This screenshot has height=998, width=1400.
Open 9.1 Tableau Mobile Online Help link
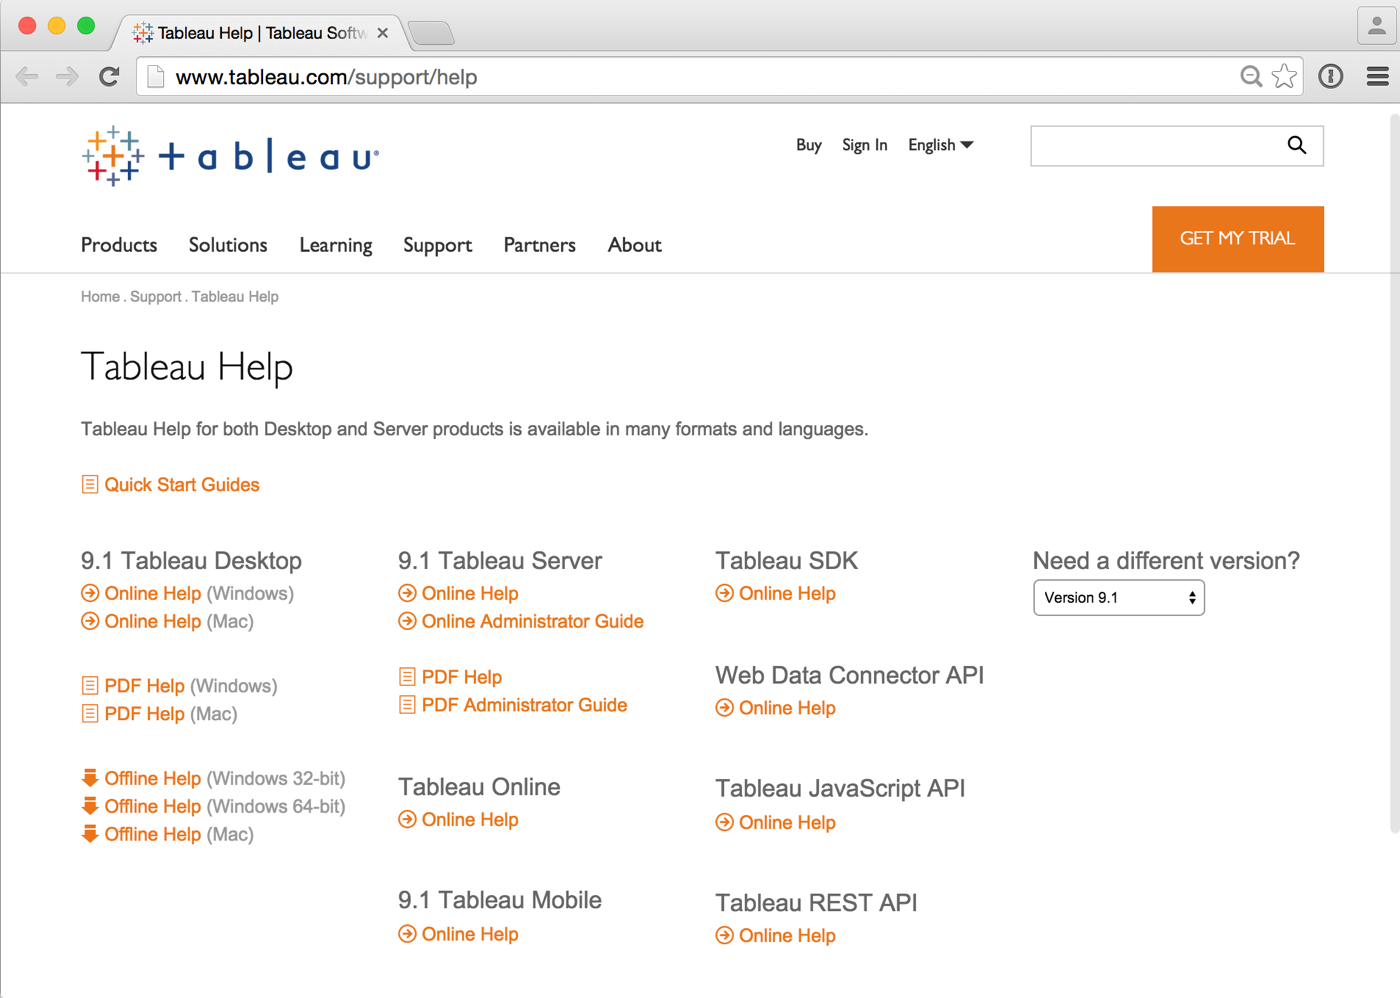click(470, 935)
